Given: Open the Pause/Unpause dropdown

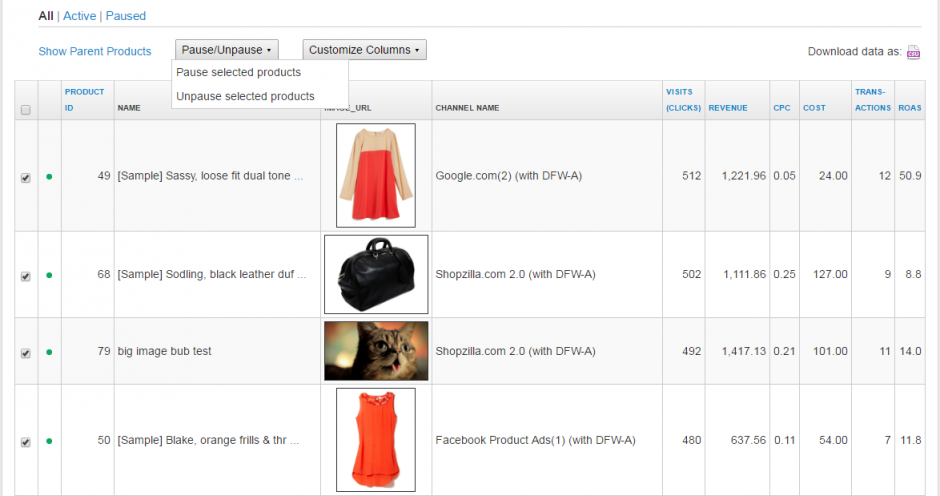Looking at the screenshot, I should click(227, 50).
